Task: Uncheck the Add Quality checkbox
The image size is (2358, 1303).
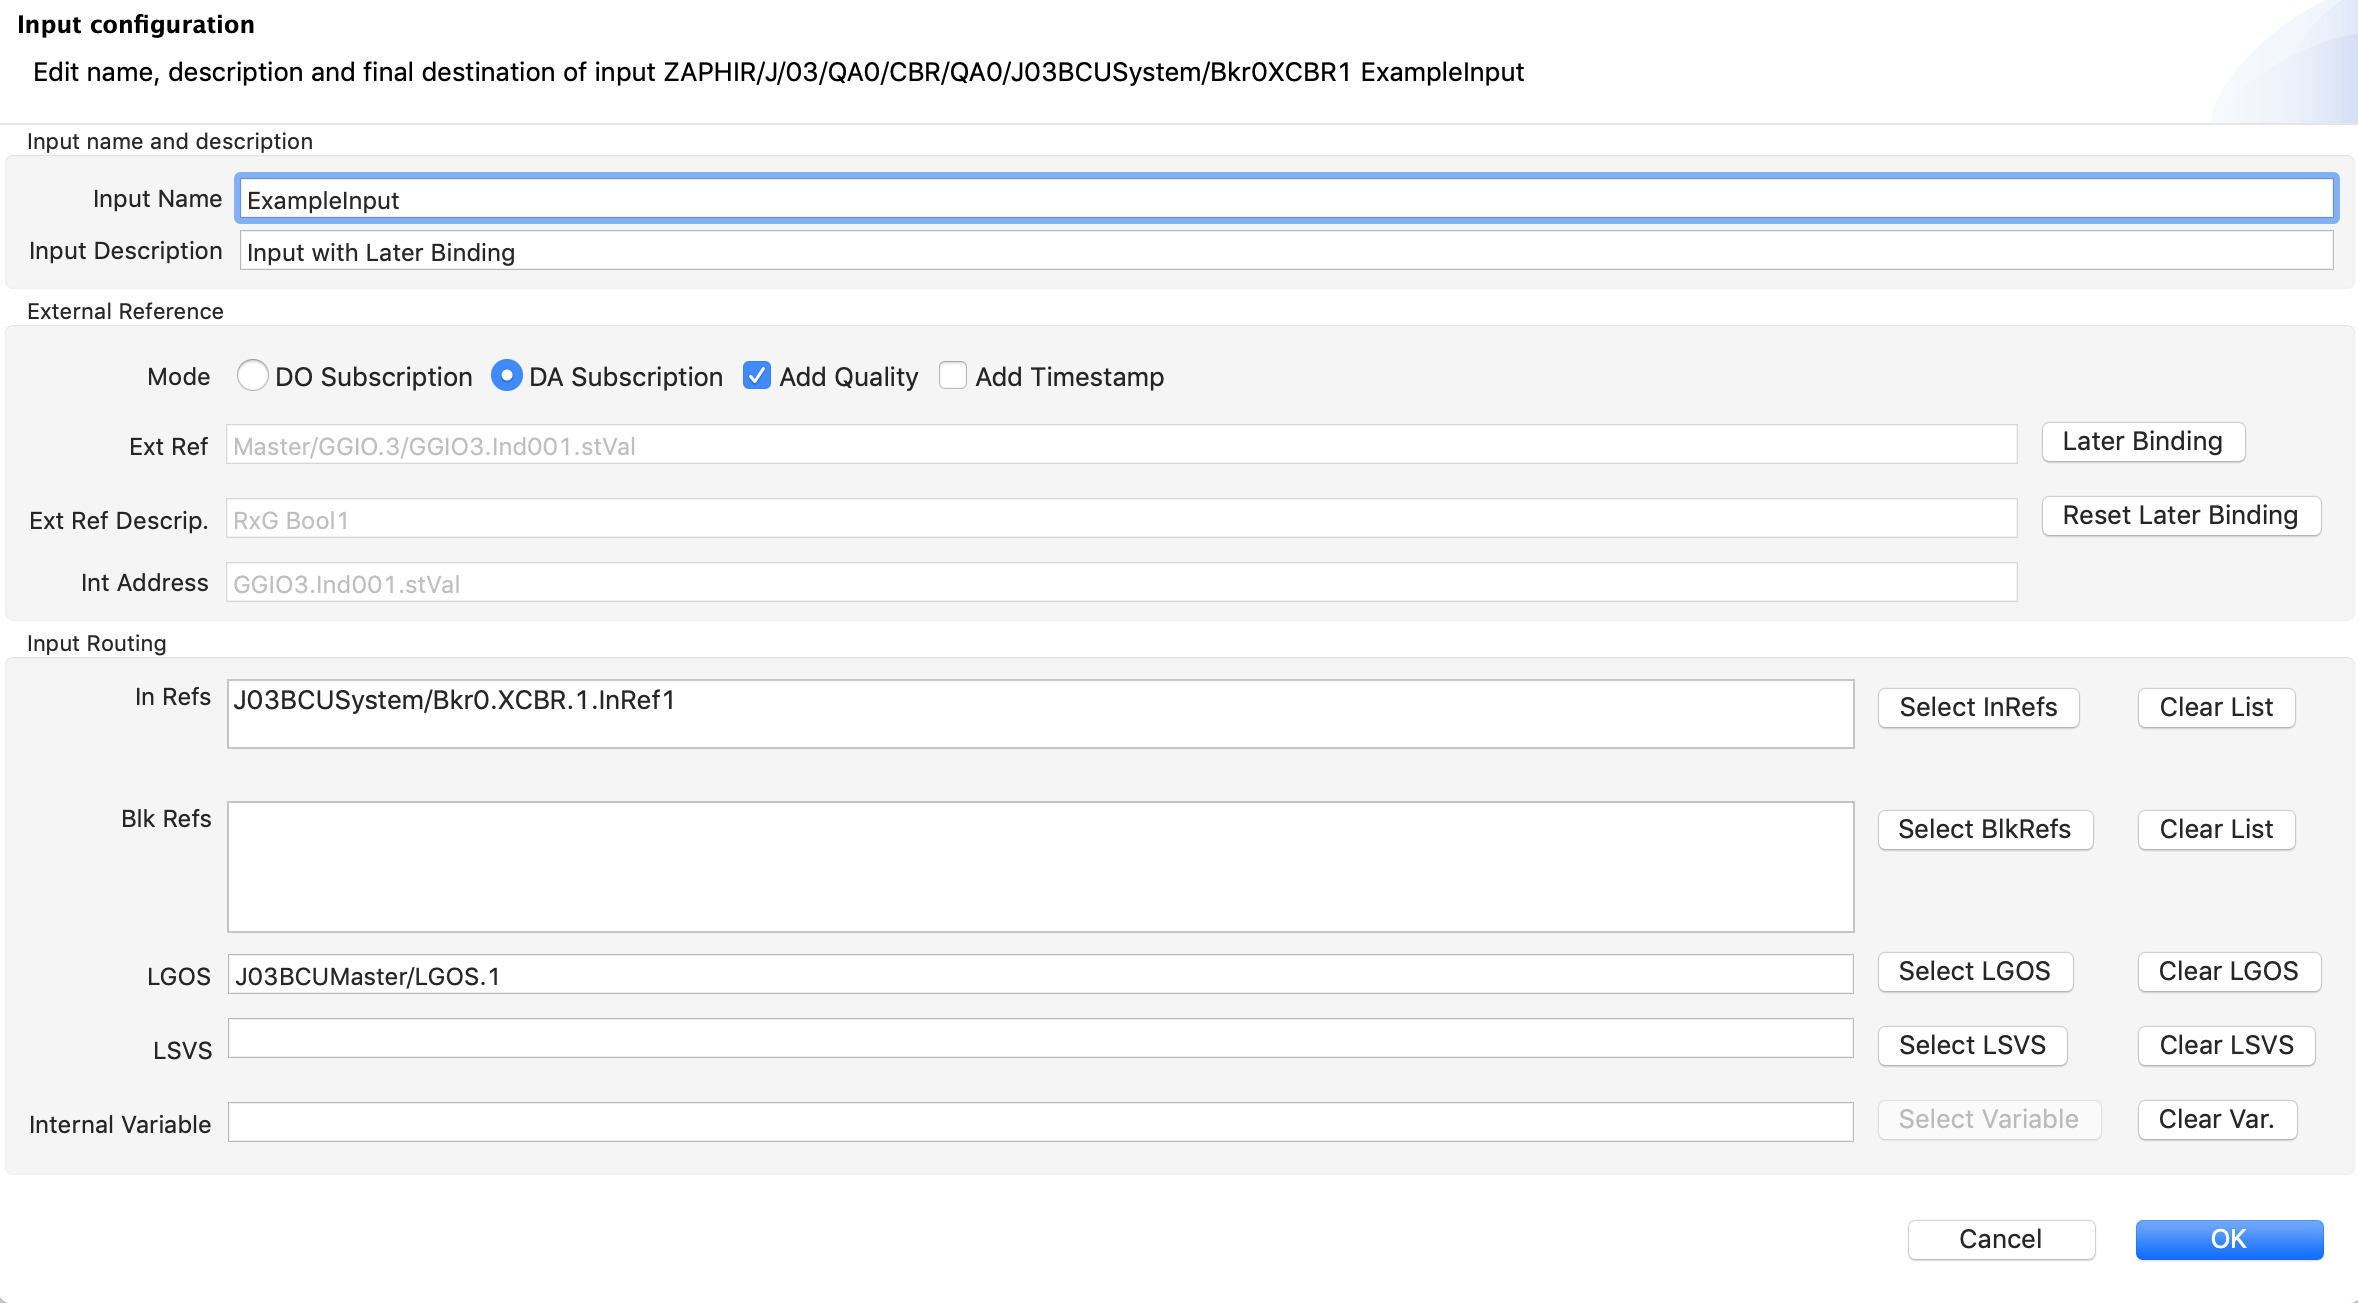Action: coord(757,376)
